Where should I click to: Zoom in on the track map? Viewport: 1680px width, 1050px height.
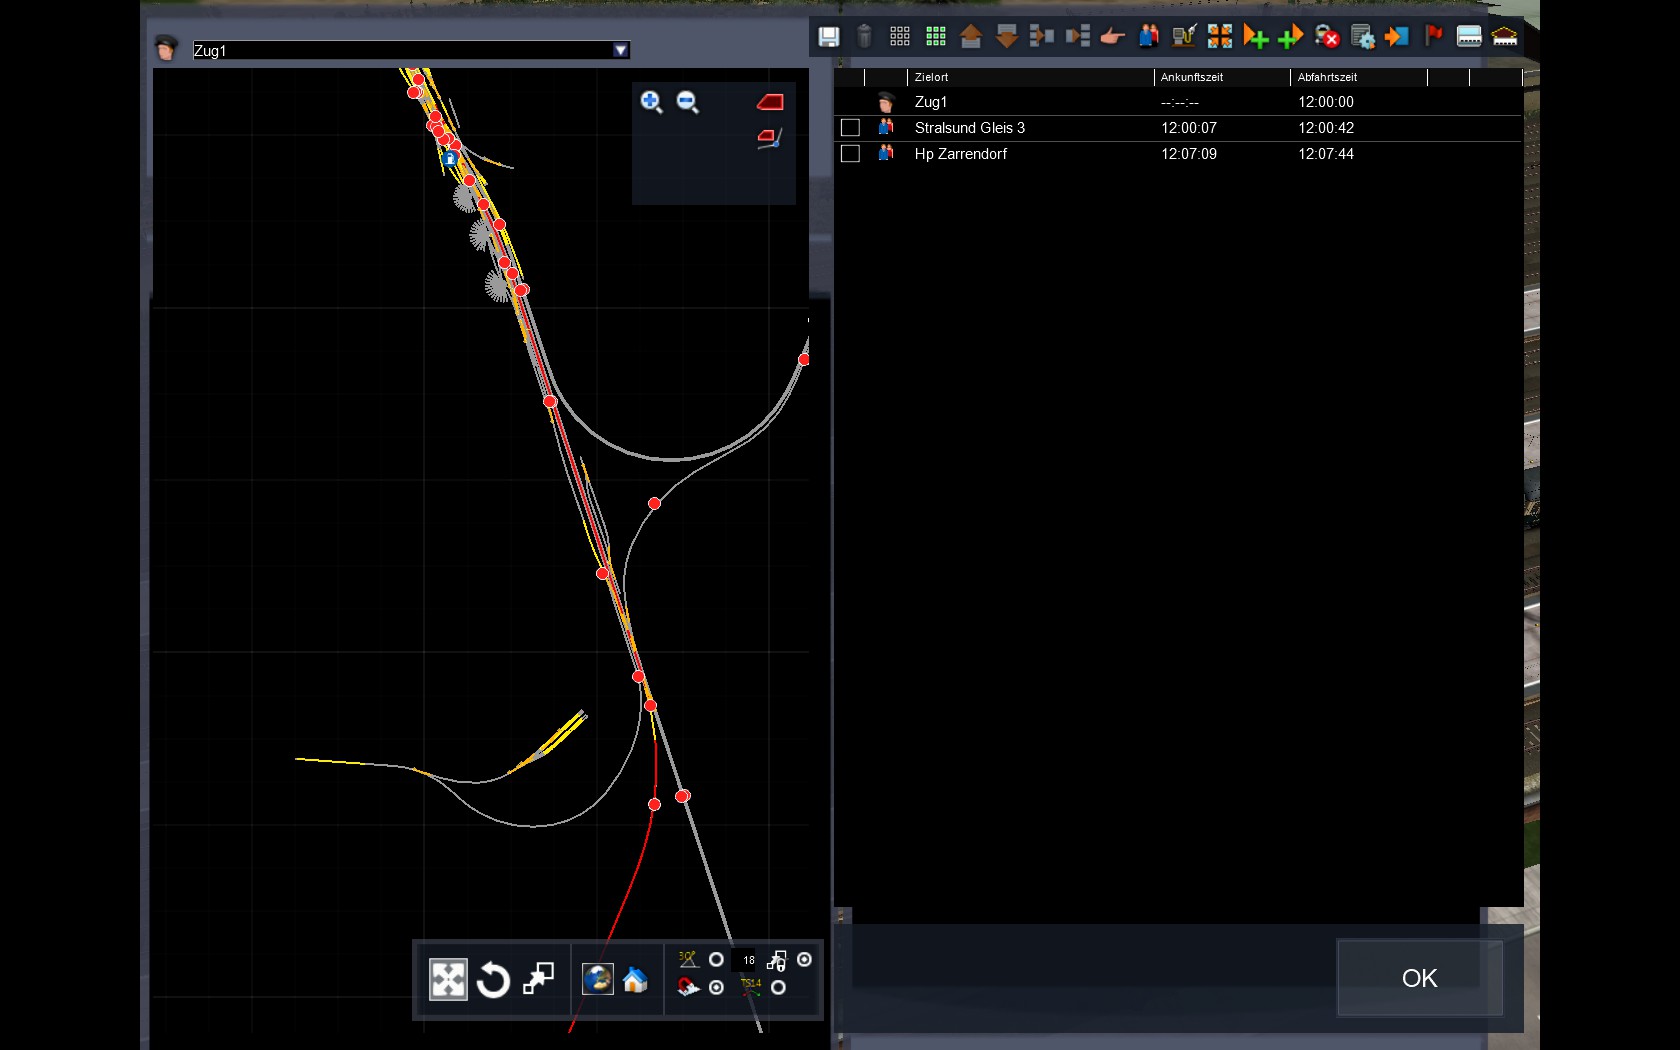click(x=651, y=102)
